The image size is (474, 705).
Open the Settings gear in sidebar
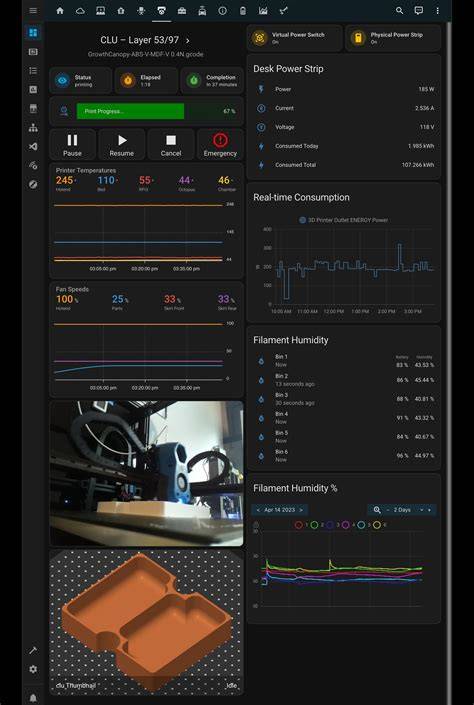pyautogui.click(x=33, y=669)
